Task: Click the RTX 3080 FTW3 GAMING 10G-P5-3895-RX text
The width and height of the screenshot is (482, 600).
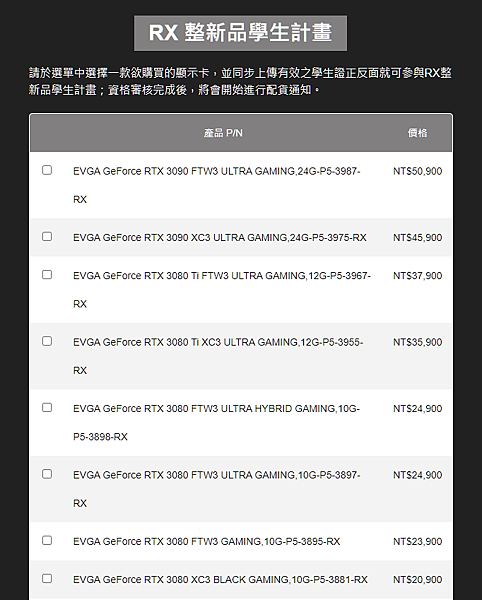Action: [x=207, y=541]
